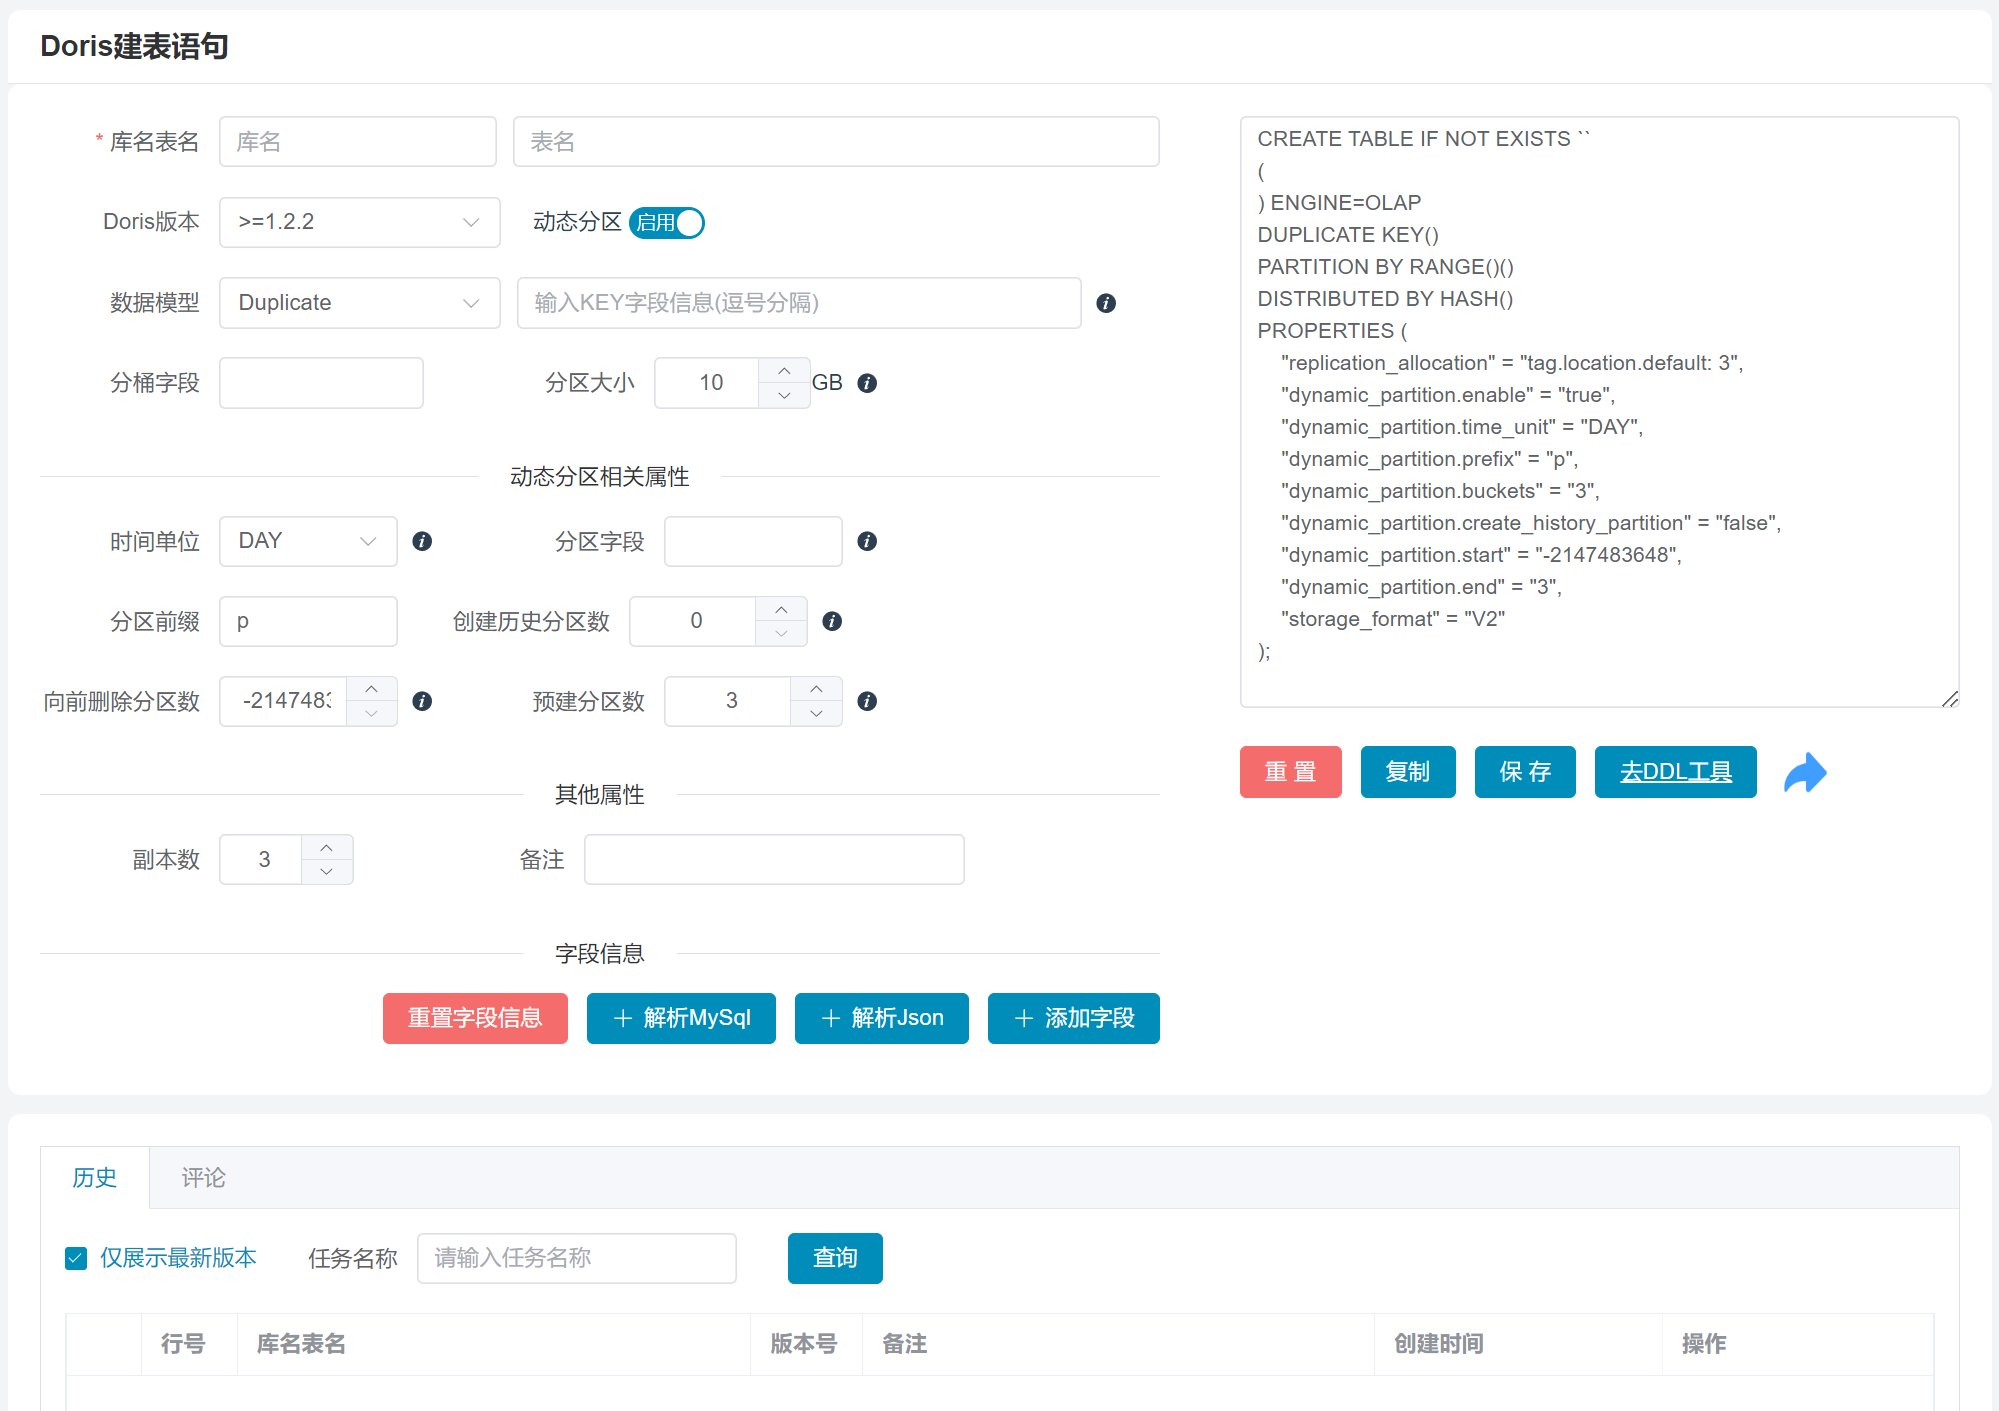Click the 保存 button

pos(1525,772)
